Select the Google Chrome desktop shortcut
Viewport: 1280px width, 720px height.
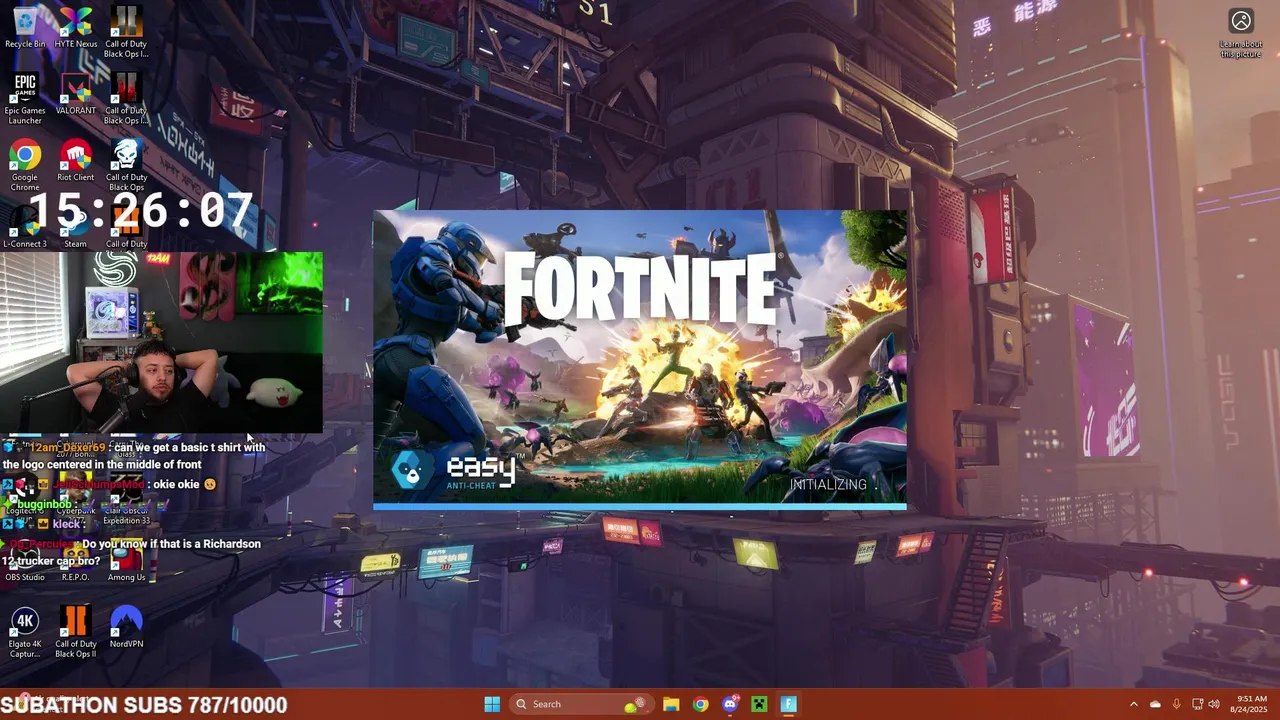tap(25, 166)
